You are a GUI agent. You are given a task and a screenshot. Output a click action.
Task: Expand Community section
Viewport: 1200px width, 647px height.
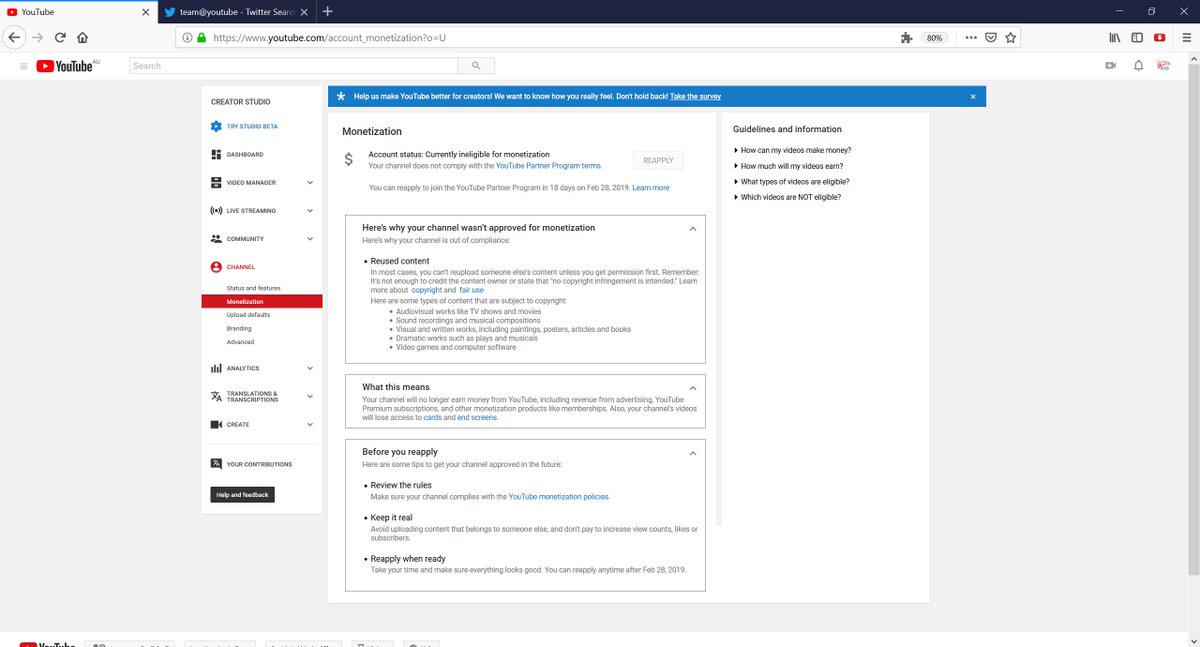tap(310, 239)
